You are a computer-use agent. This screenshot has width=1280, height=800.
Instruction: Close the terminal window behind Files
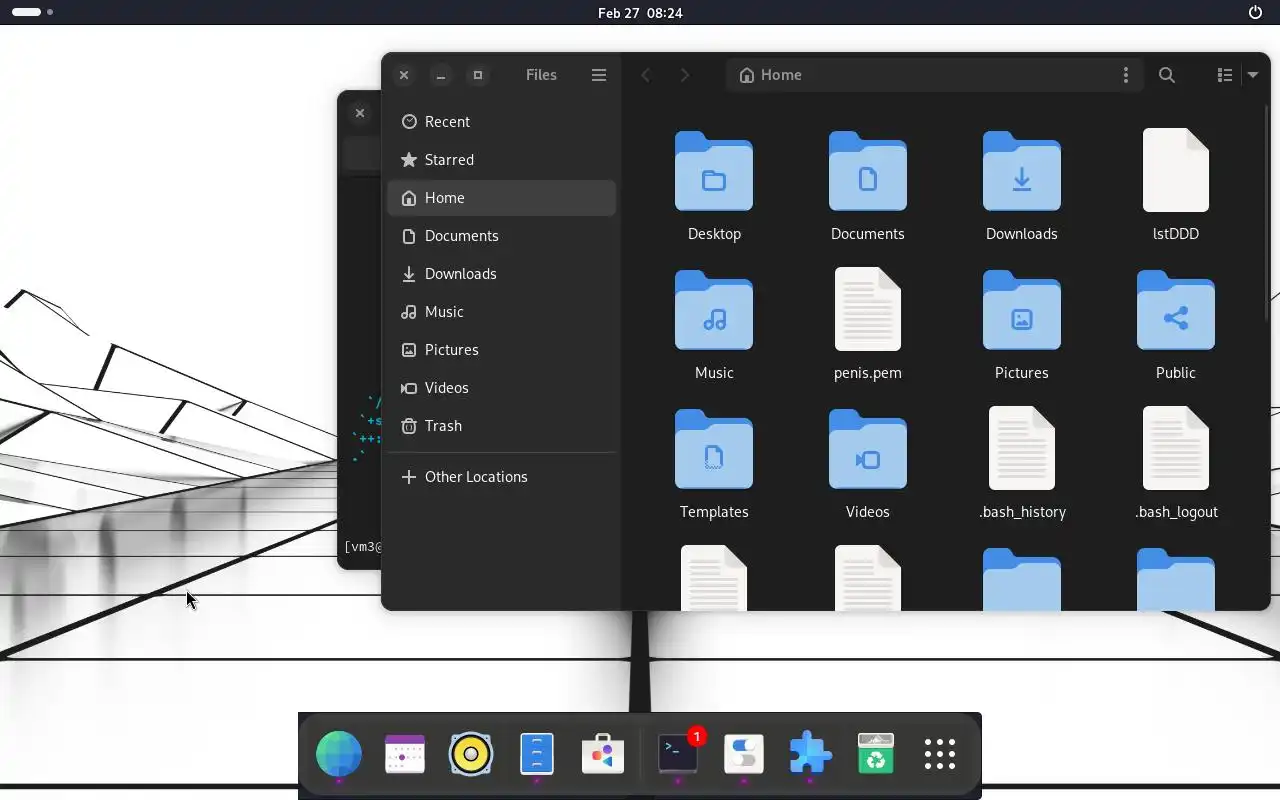[x=360, y=113]
